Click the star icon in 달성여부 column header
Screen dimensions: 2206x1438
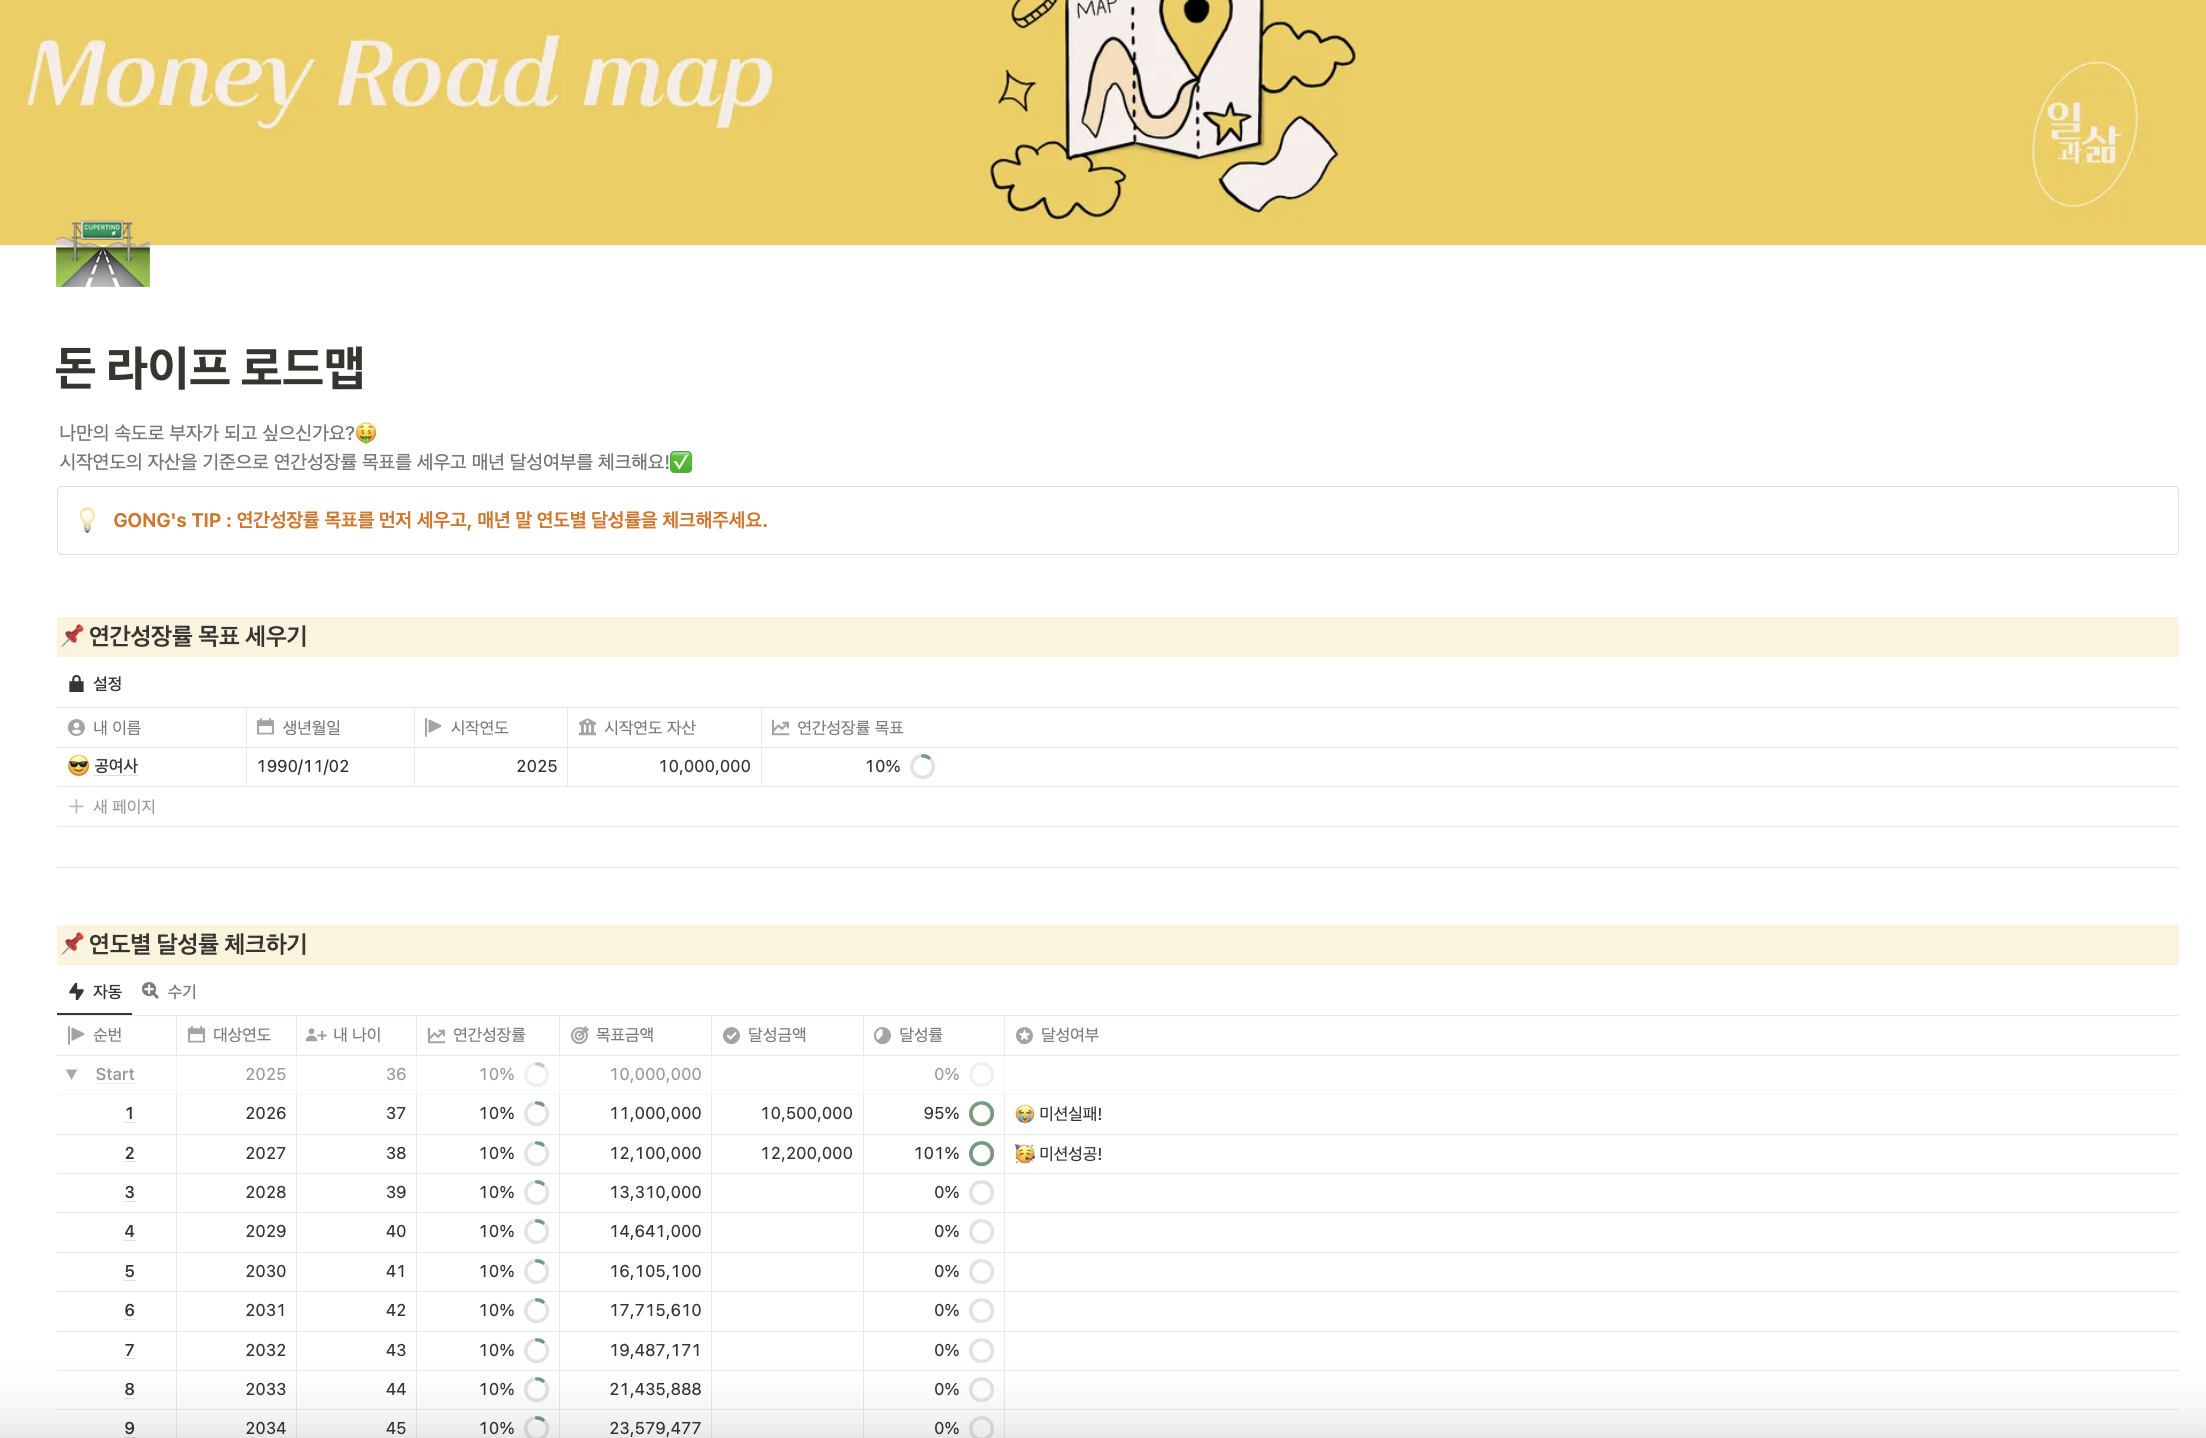click(x=1024, y=1035)
